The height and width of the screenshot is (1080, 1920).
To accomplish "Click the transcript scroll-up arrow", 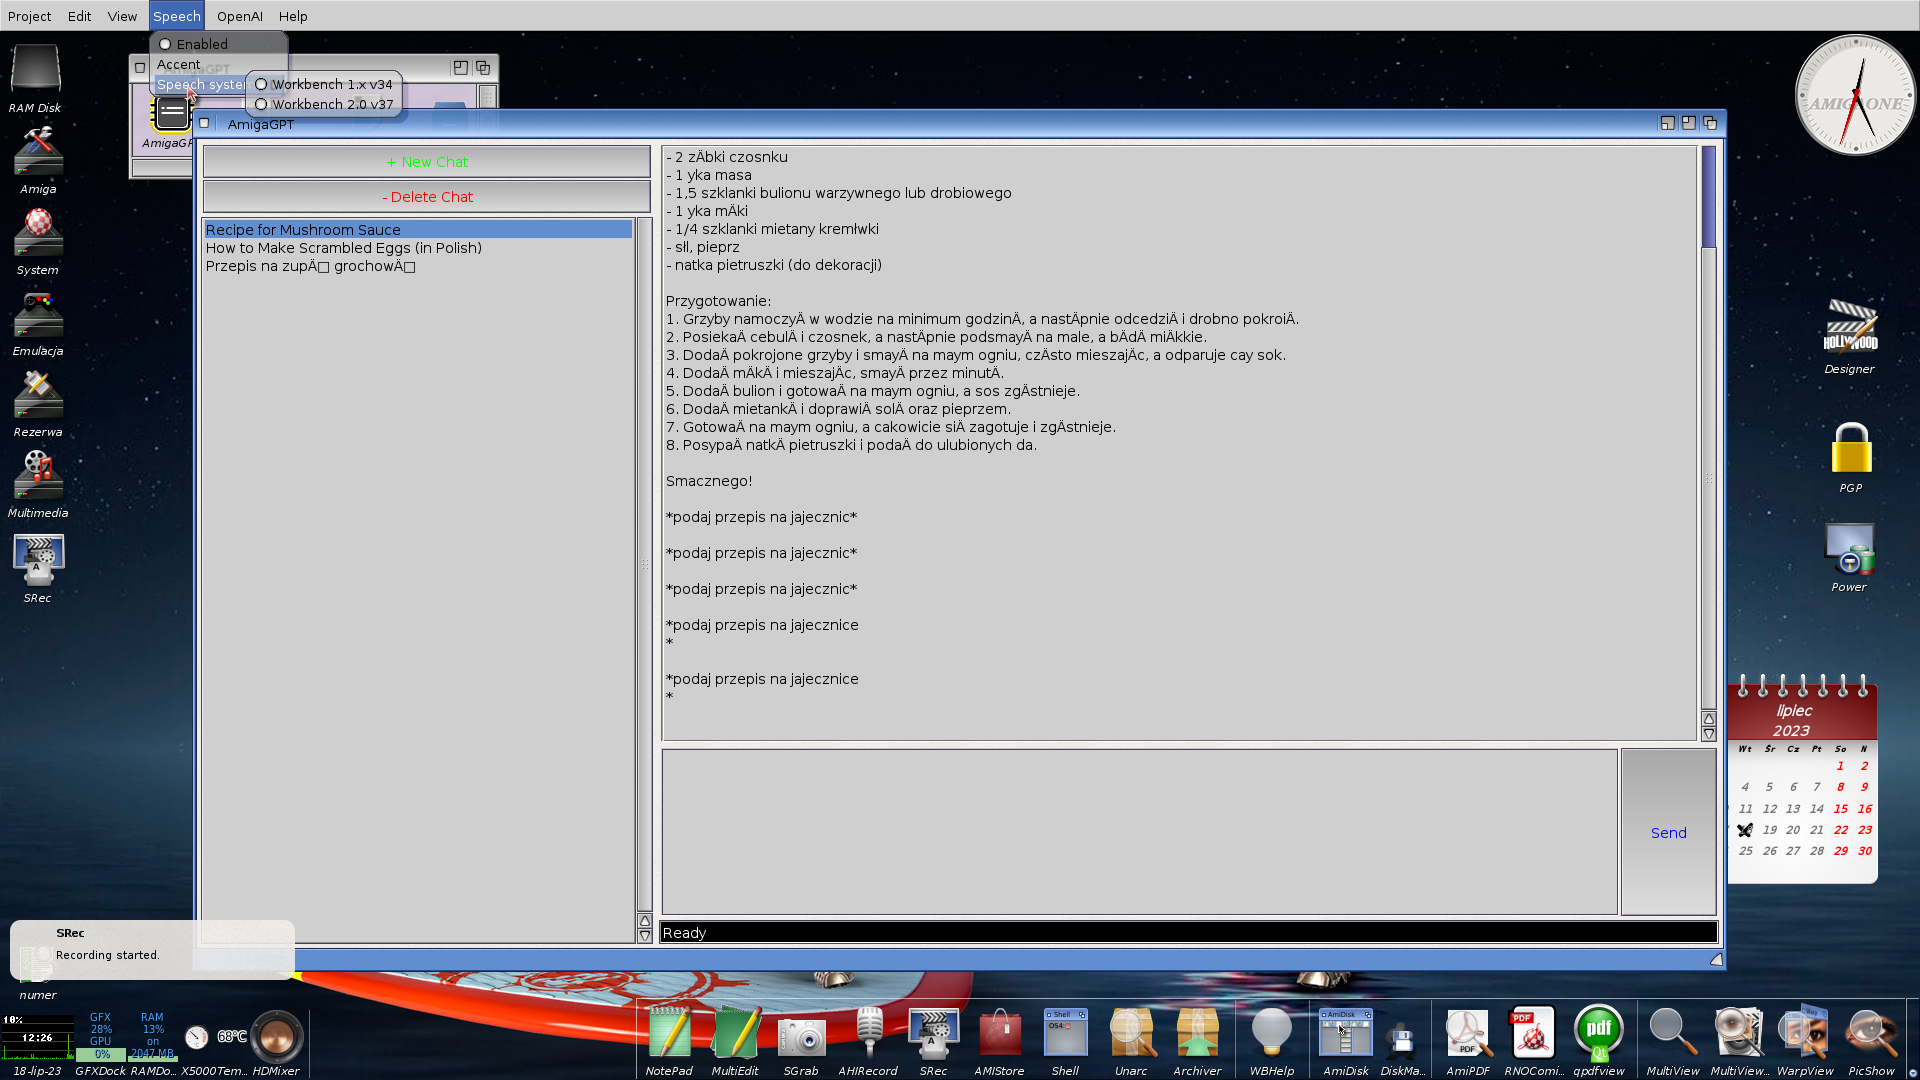I will (x=1709, y=719).
